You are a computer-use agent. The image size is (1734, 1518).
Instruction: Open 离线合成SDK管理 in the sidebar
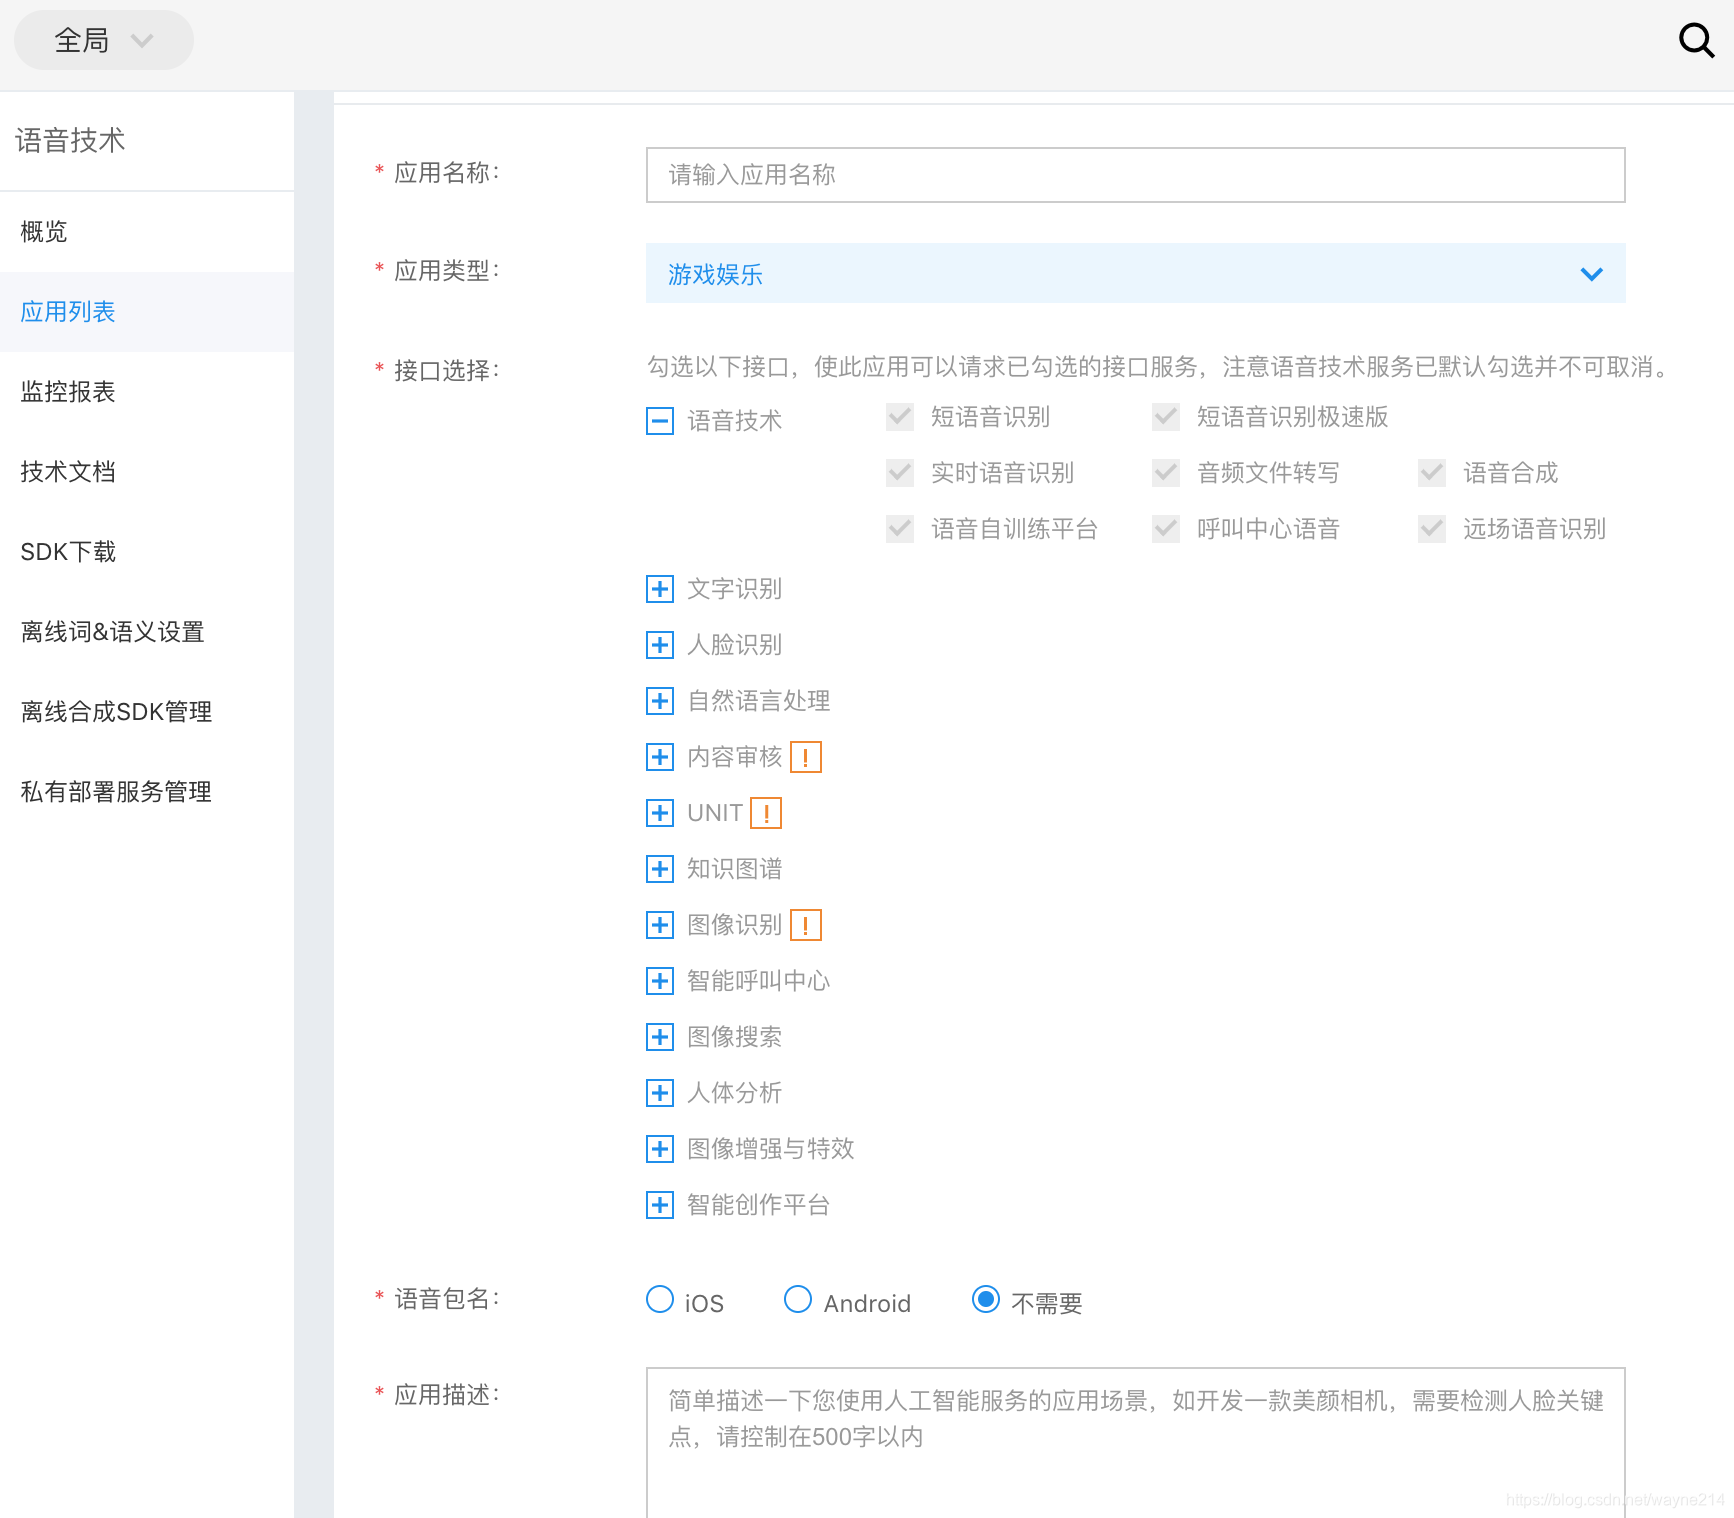tap(147, 712)
